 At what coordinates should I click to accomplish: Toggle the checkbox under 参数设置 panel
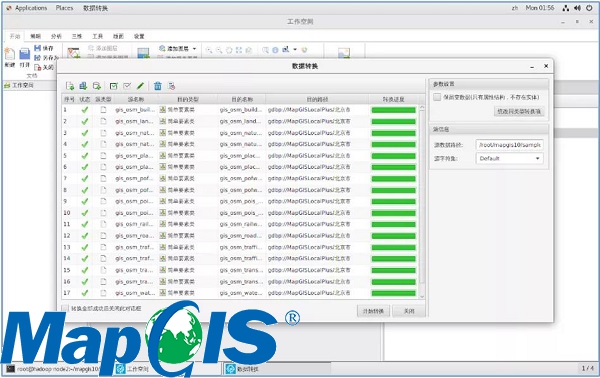point(437,97)
